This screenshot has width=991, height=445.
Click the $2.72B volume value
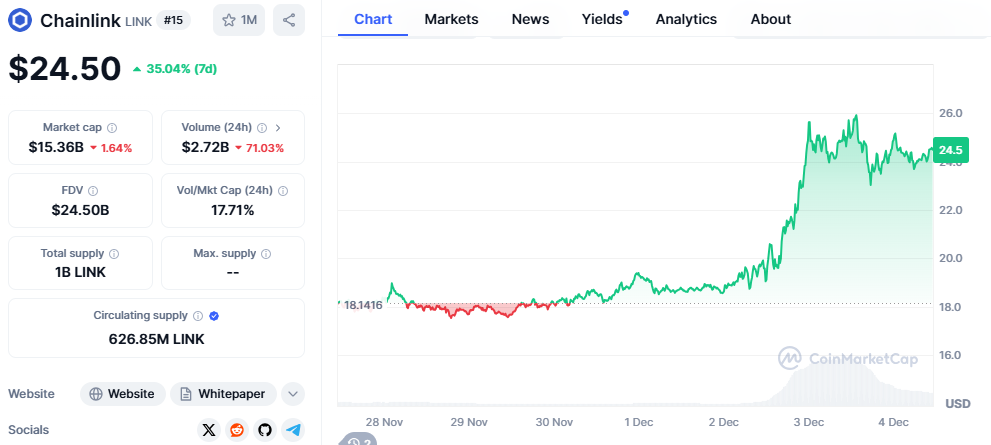pyautogui.click(x=205, y=148)
